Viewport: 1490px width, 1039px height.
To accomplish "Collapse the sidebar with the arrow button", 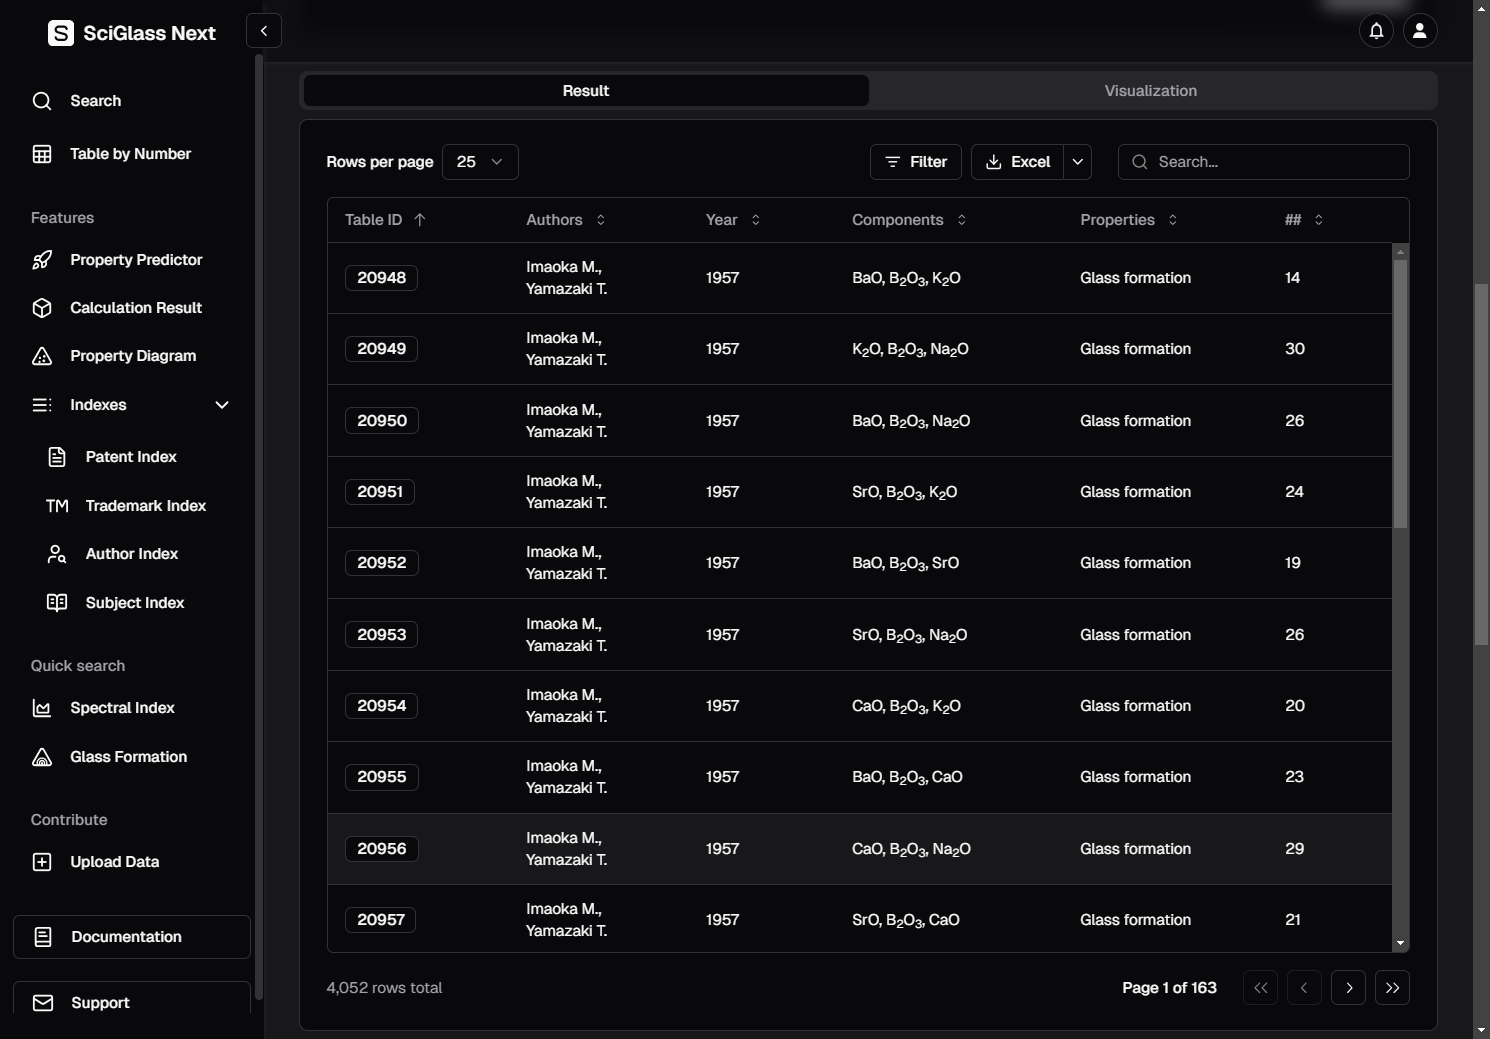I will tap(264, 31).
